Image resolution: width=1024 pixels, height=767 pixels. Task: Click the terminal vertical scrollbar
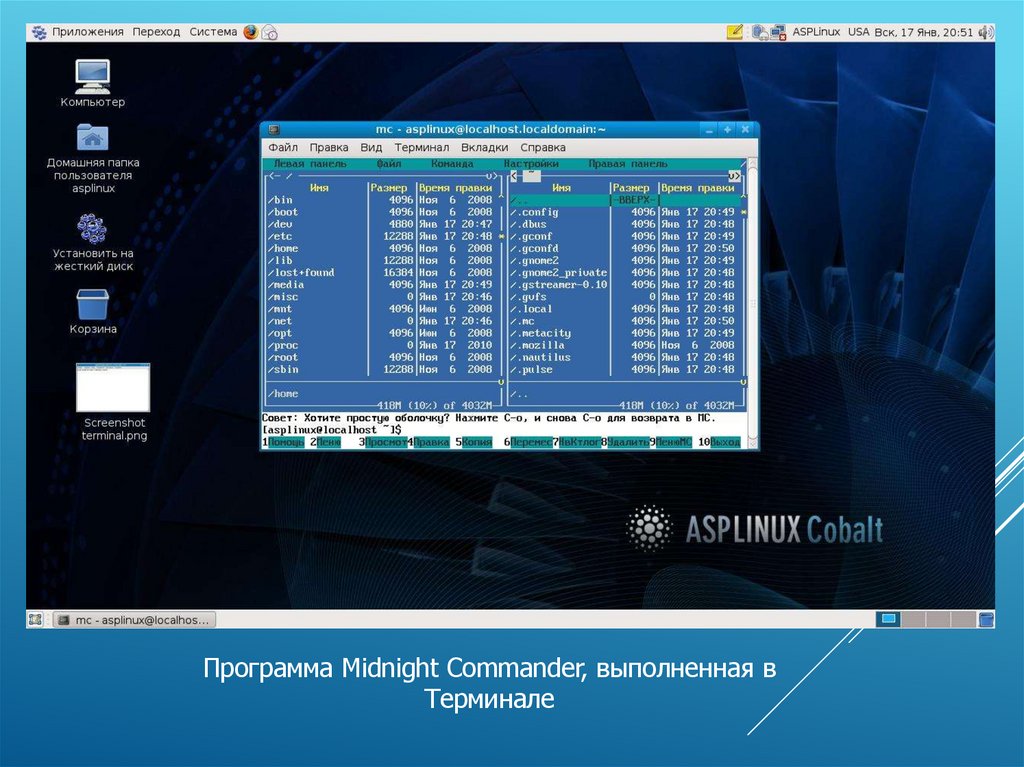pyautogui.click(x=752, y=302)
